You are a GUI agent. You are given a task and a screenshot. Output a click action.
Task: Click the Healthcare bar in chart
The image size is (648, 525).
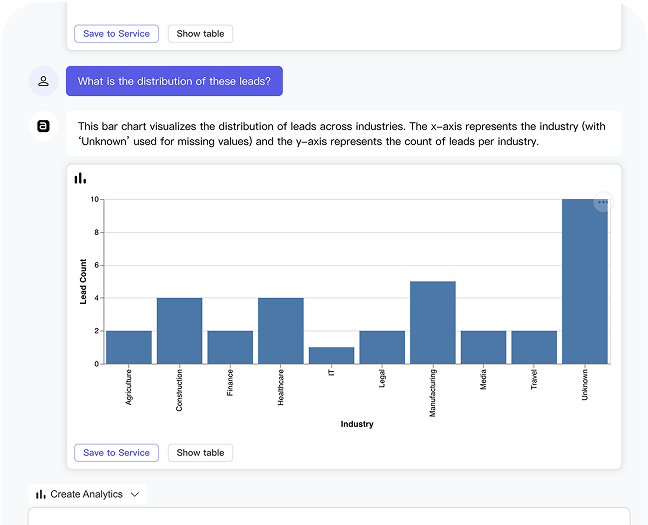click(x=281, y=331)
